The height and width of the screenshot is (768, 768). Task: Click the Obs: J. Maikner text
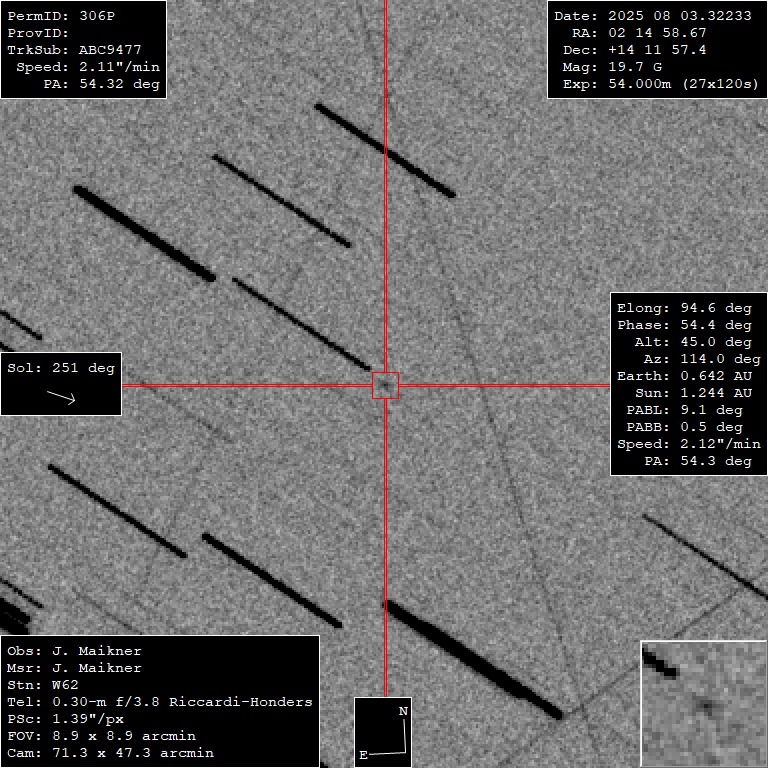(74, 651)
